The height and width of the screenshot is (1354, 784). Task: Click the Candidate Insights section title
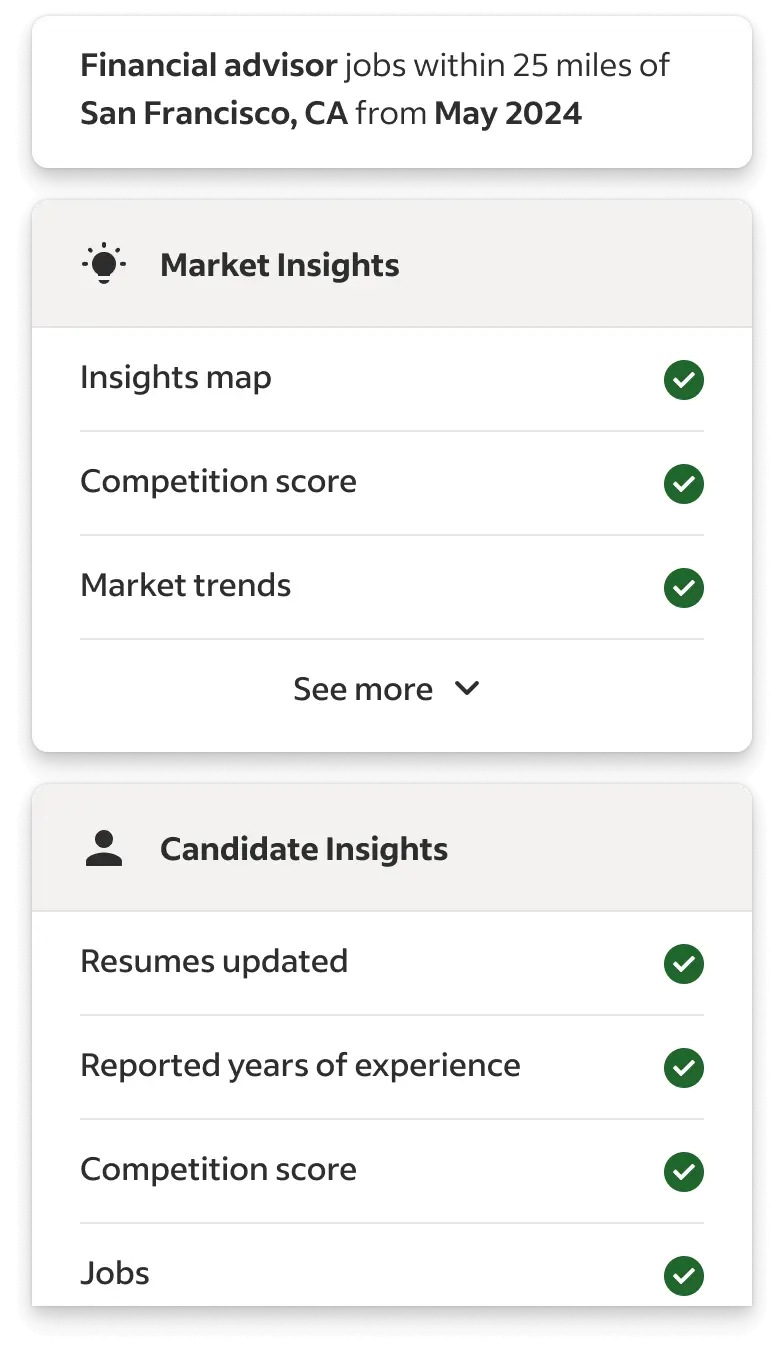(304, 849)
